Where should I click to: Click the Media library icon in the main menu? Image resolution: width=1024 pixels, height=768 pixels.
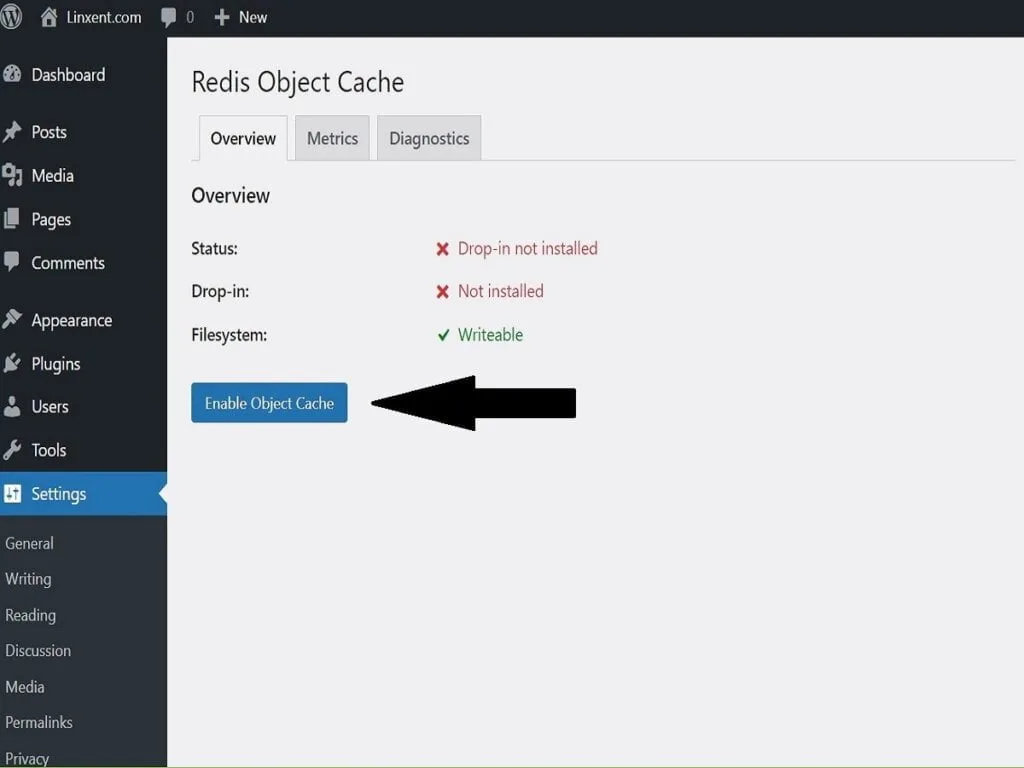tap(12, 176)
